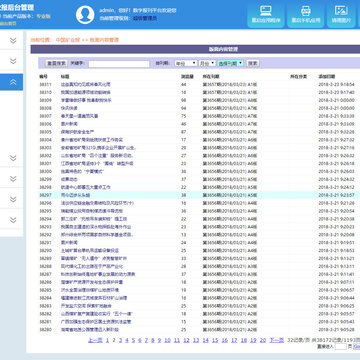Click the 超级管理员 role link in header
The height and width of the screenshot is (360, 360).
coord(145,18)
